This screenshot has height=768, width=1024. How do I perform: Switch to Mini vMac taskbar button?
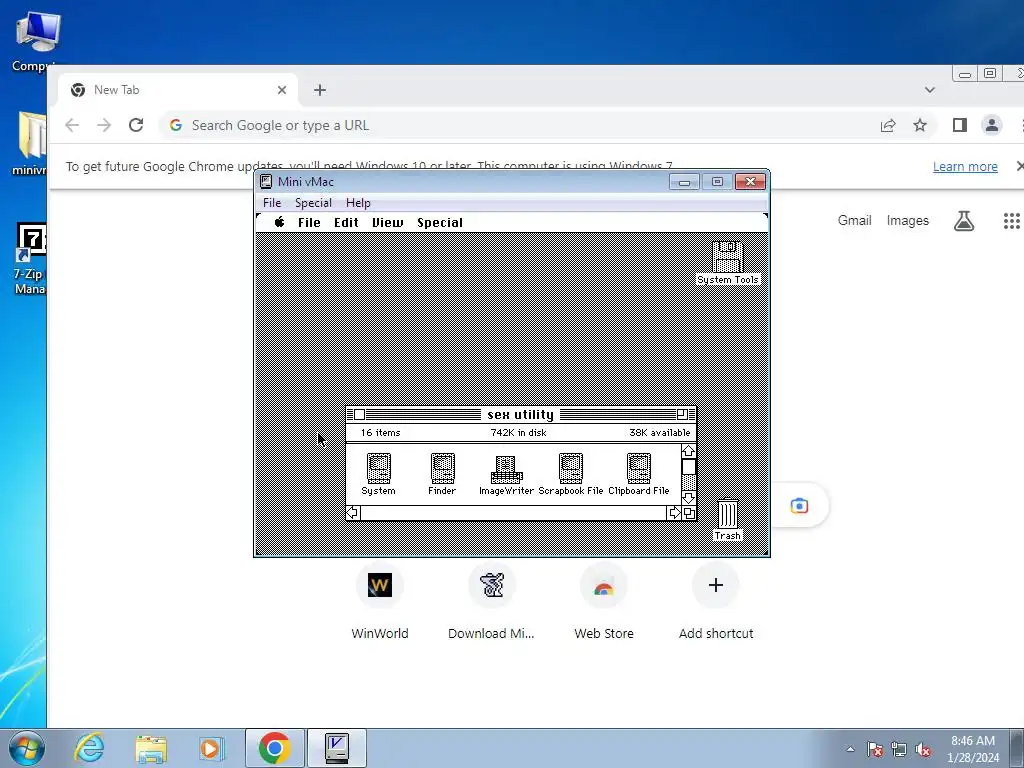pos(336,748)
